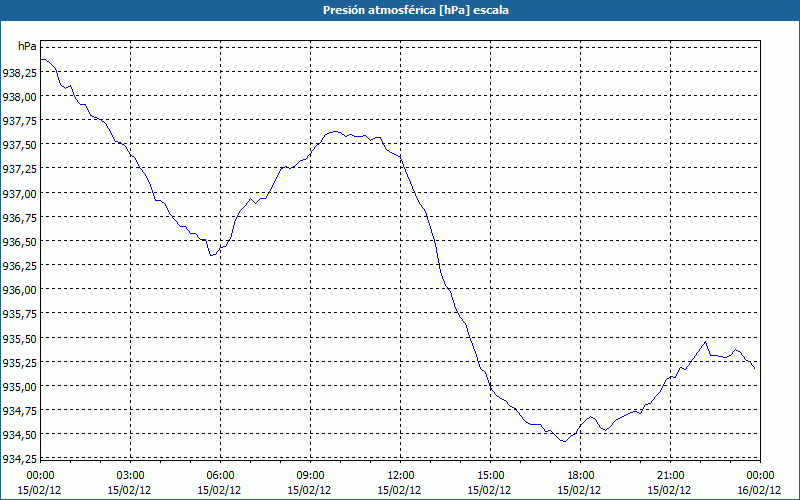Click the 935,00 axis label

[19, 387]
